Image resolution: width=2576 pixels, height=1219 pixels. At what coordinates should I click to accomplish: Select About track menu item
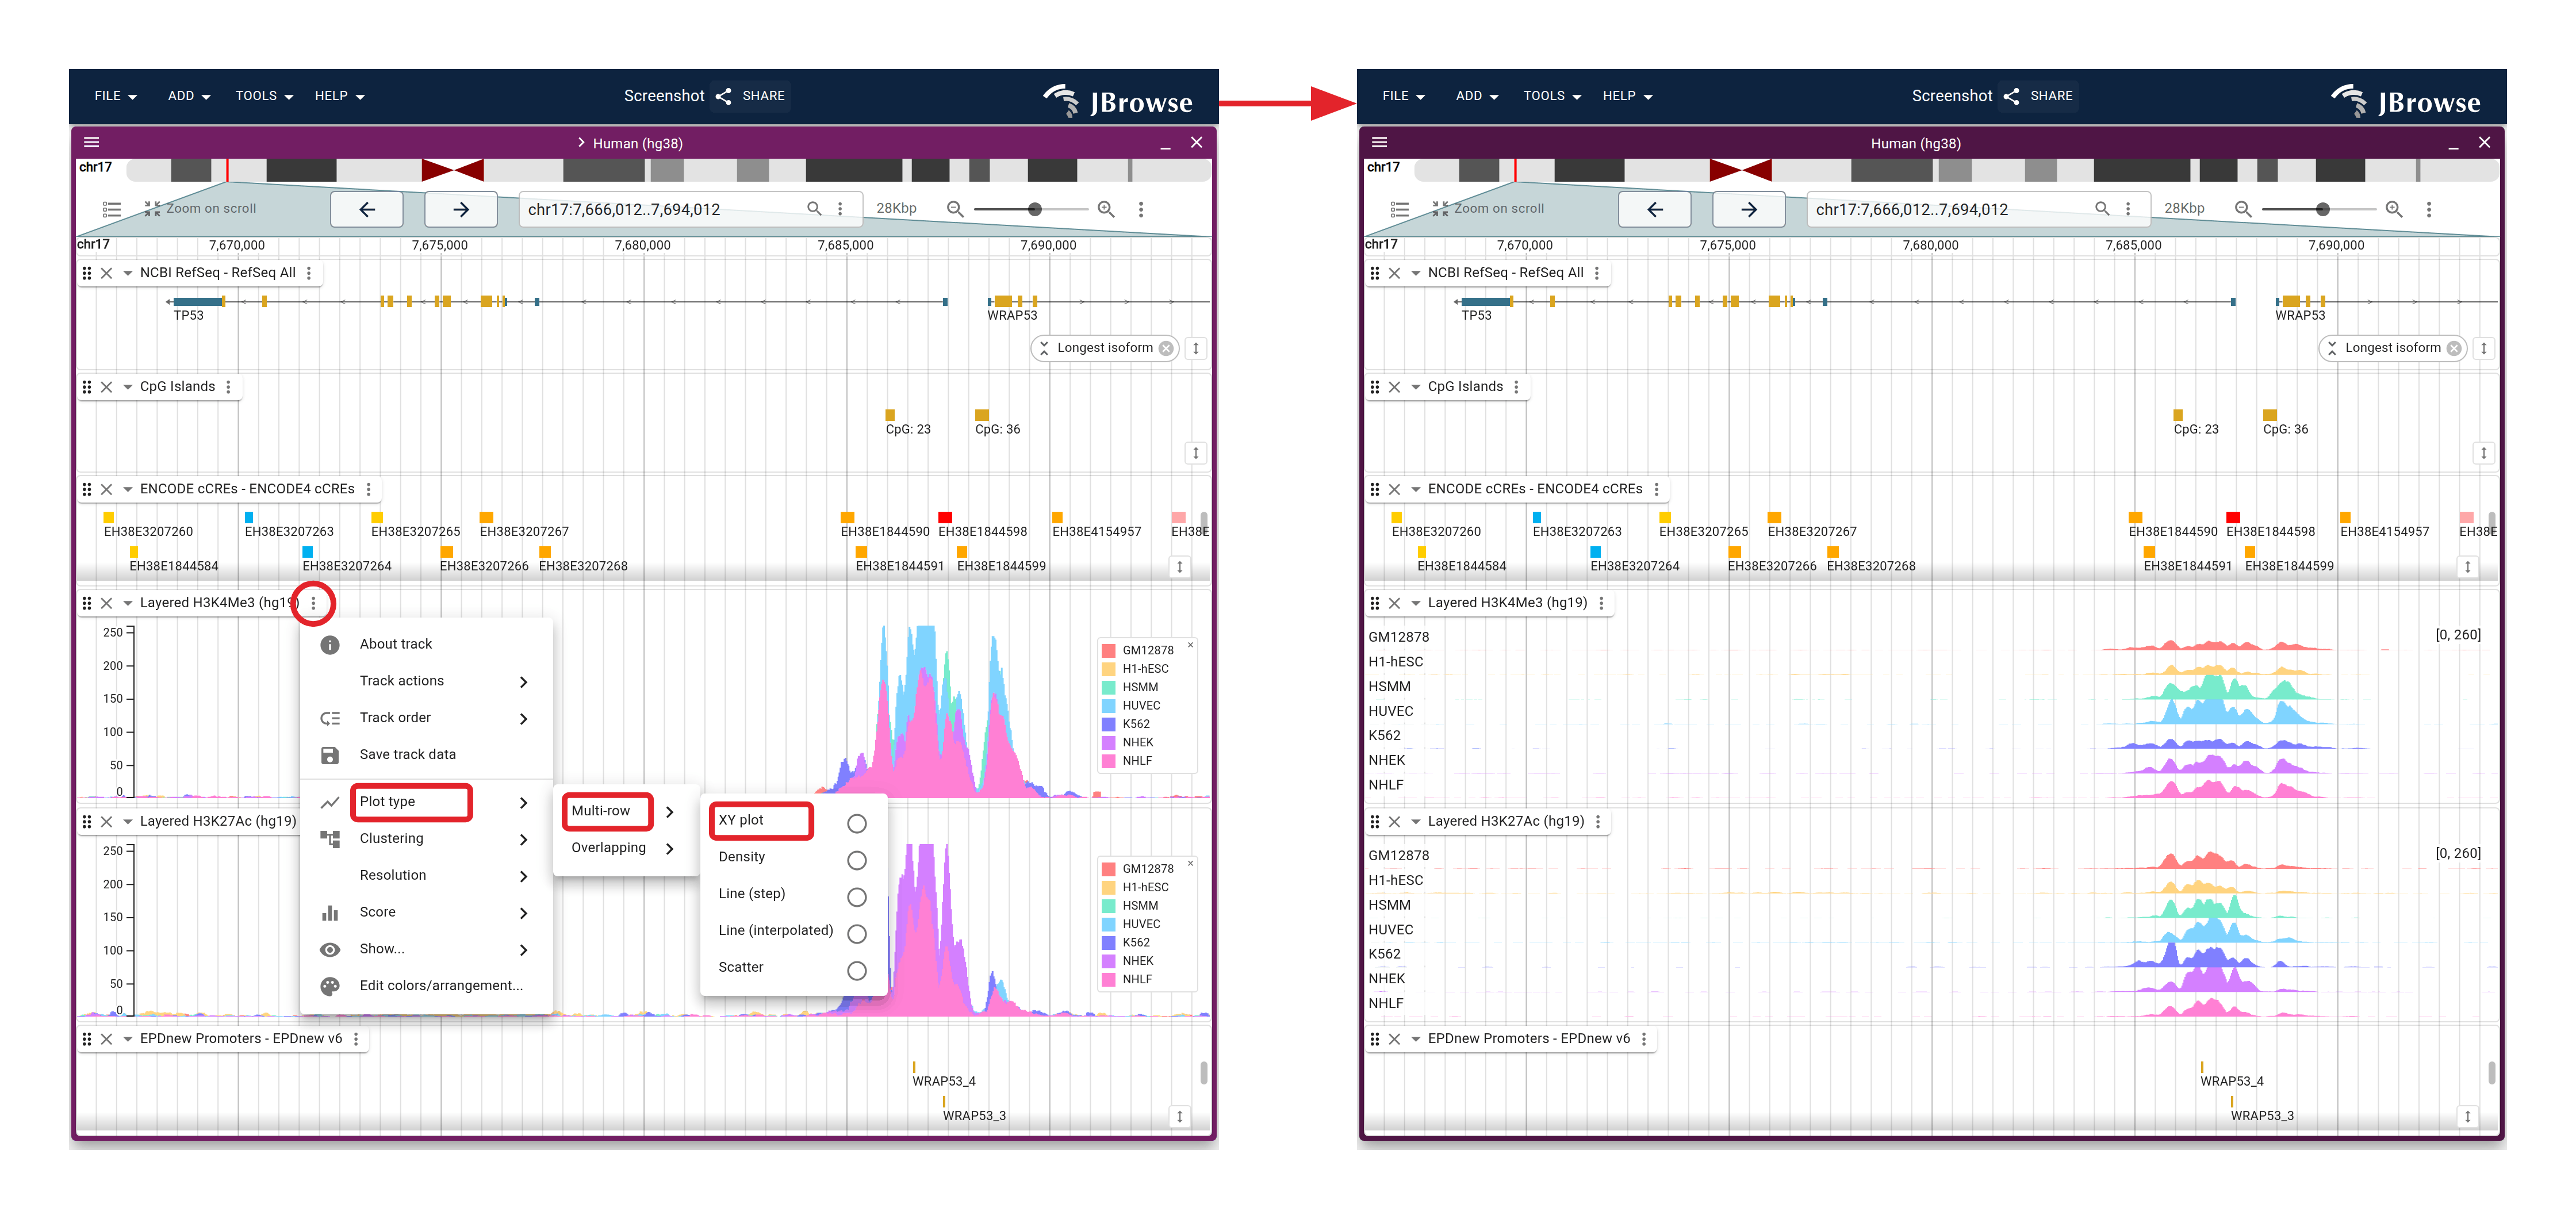[426, 644]
